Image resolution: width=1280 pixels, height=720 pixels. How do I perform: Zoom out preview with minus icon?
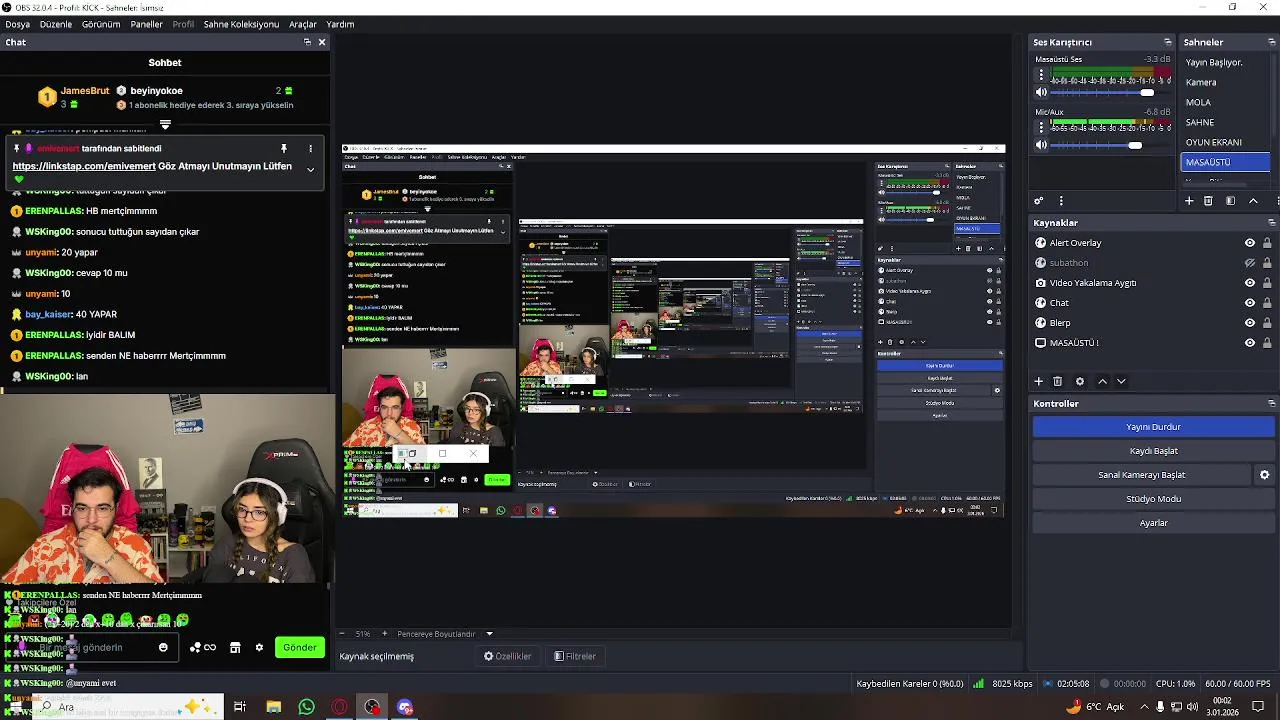pyautogui.click(x=342, y=634)
